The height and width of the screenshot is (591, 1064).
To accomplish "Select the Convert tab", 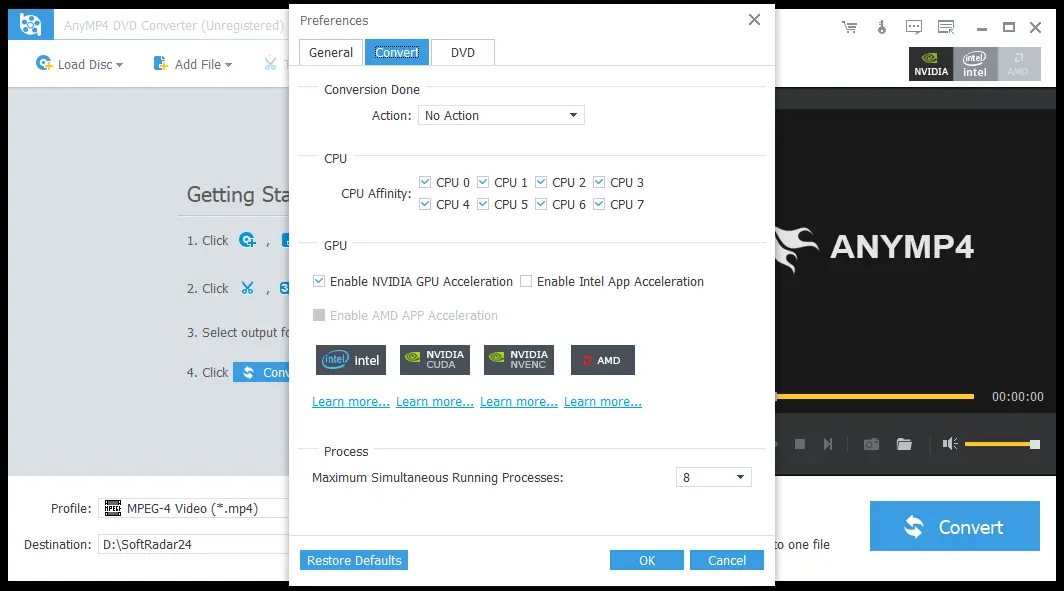I will click(397, 52).
